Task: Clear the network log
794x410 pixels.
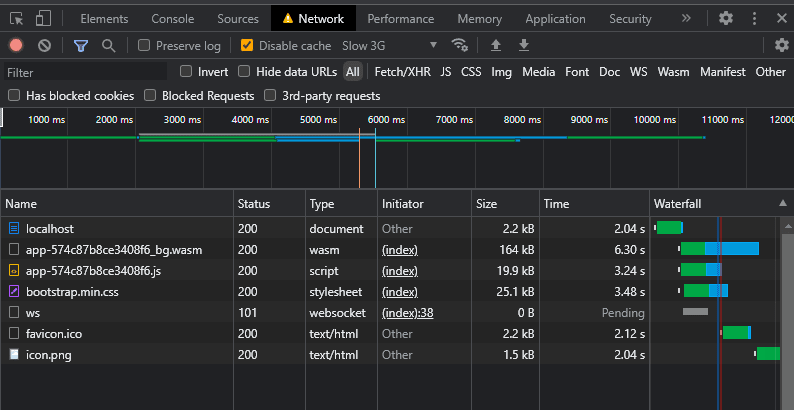Action: 44,45
